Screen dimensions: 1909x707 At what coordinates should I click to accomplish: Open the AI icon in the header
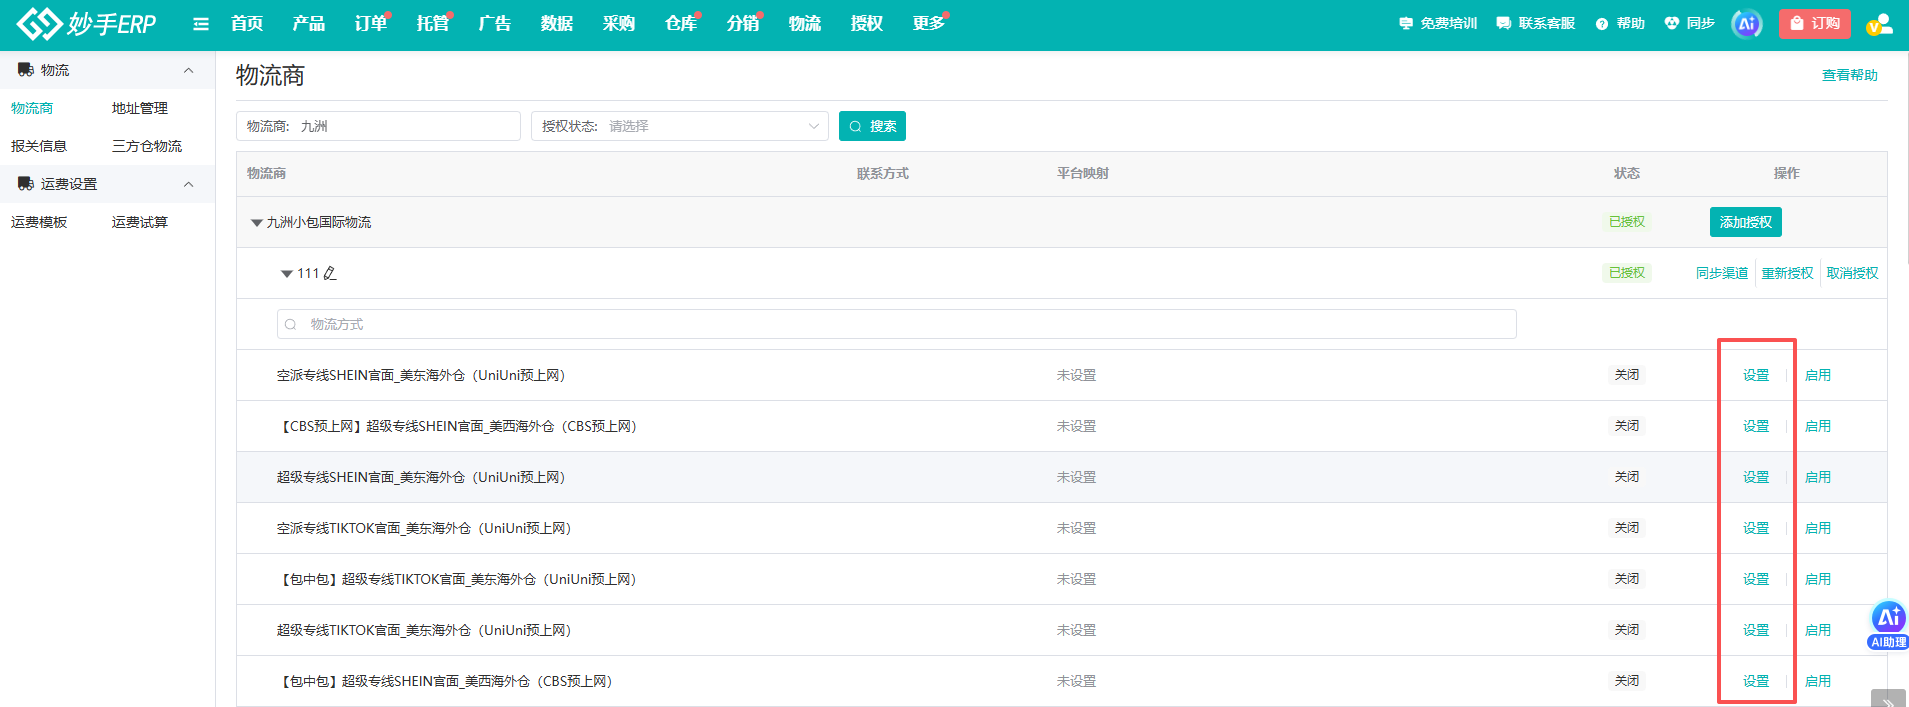pyautogui.click(x=1746, y=23)
